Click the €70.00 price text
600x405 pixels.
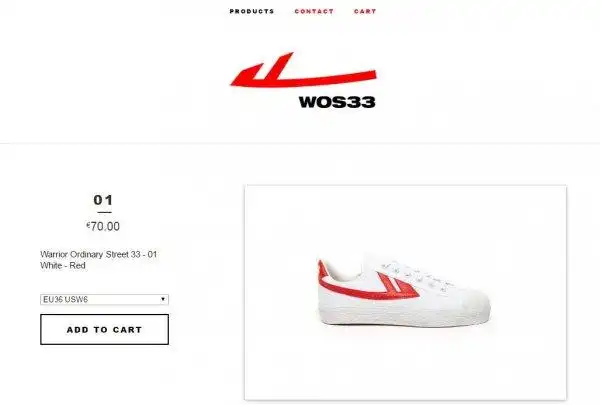click(x=103, y=226)
